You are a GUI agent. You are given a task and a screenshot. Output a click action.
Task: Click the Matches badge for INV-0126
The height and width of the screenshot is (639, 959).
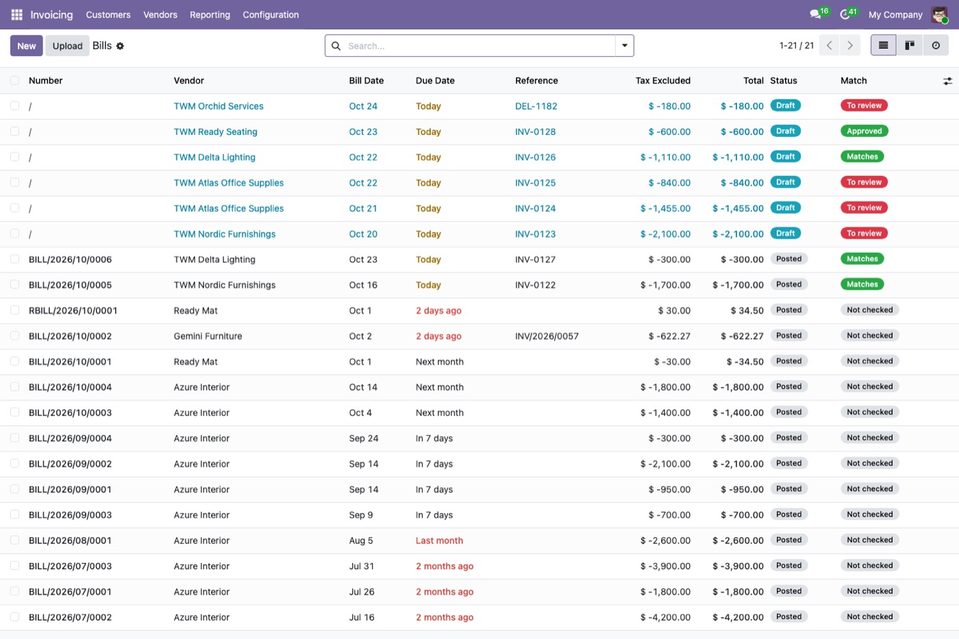862,157
